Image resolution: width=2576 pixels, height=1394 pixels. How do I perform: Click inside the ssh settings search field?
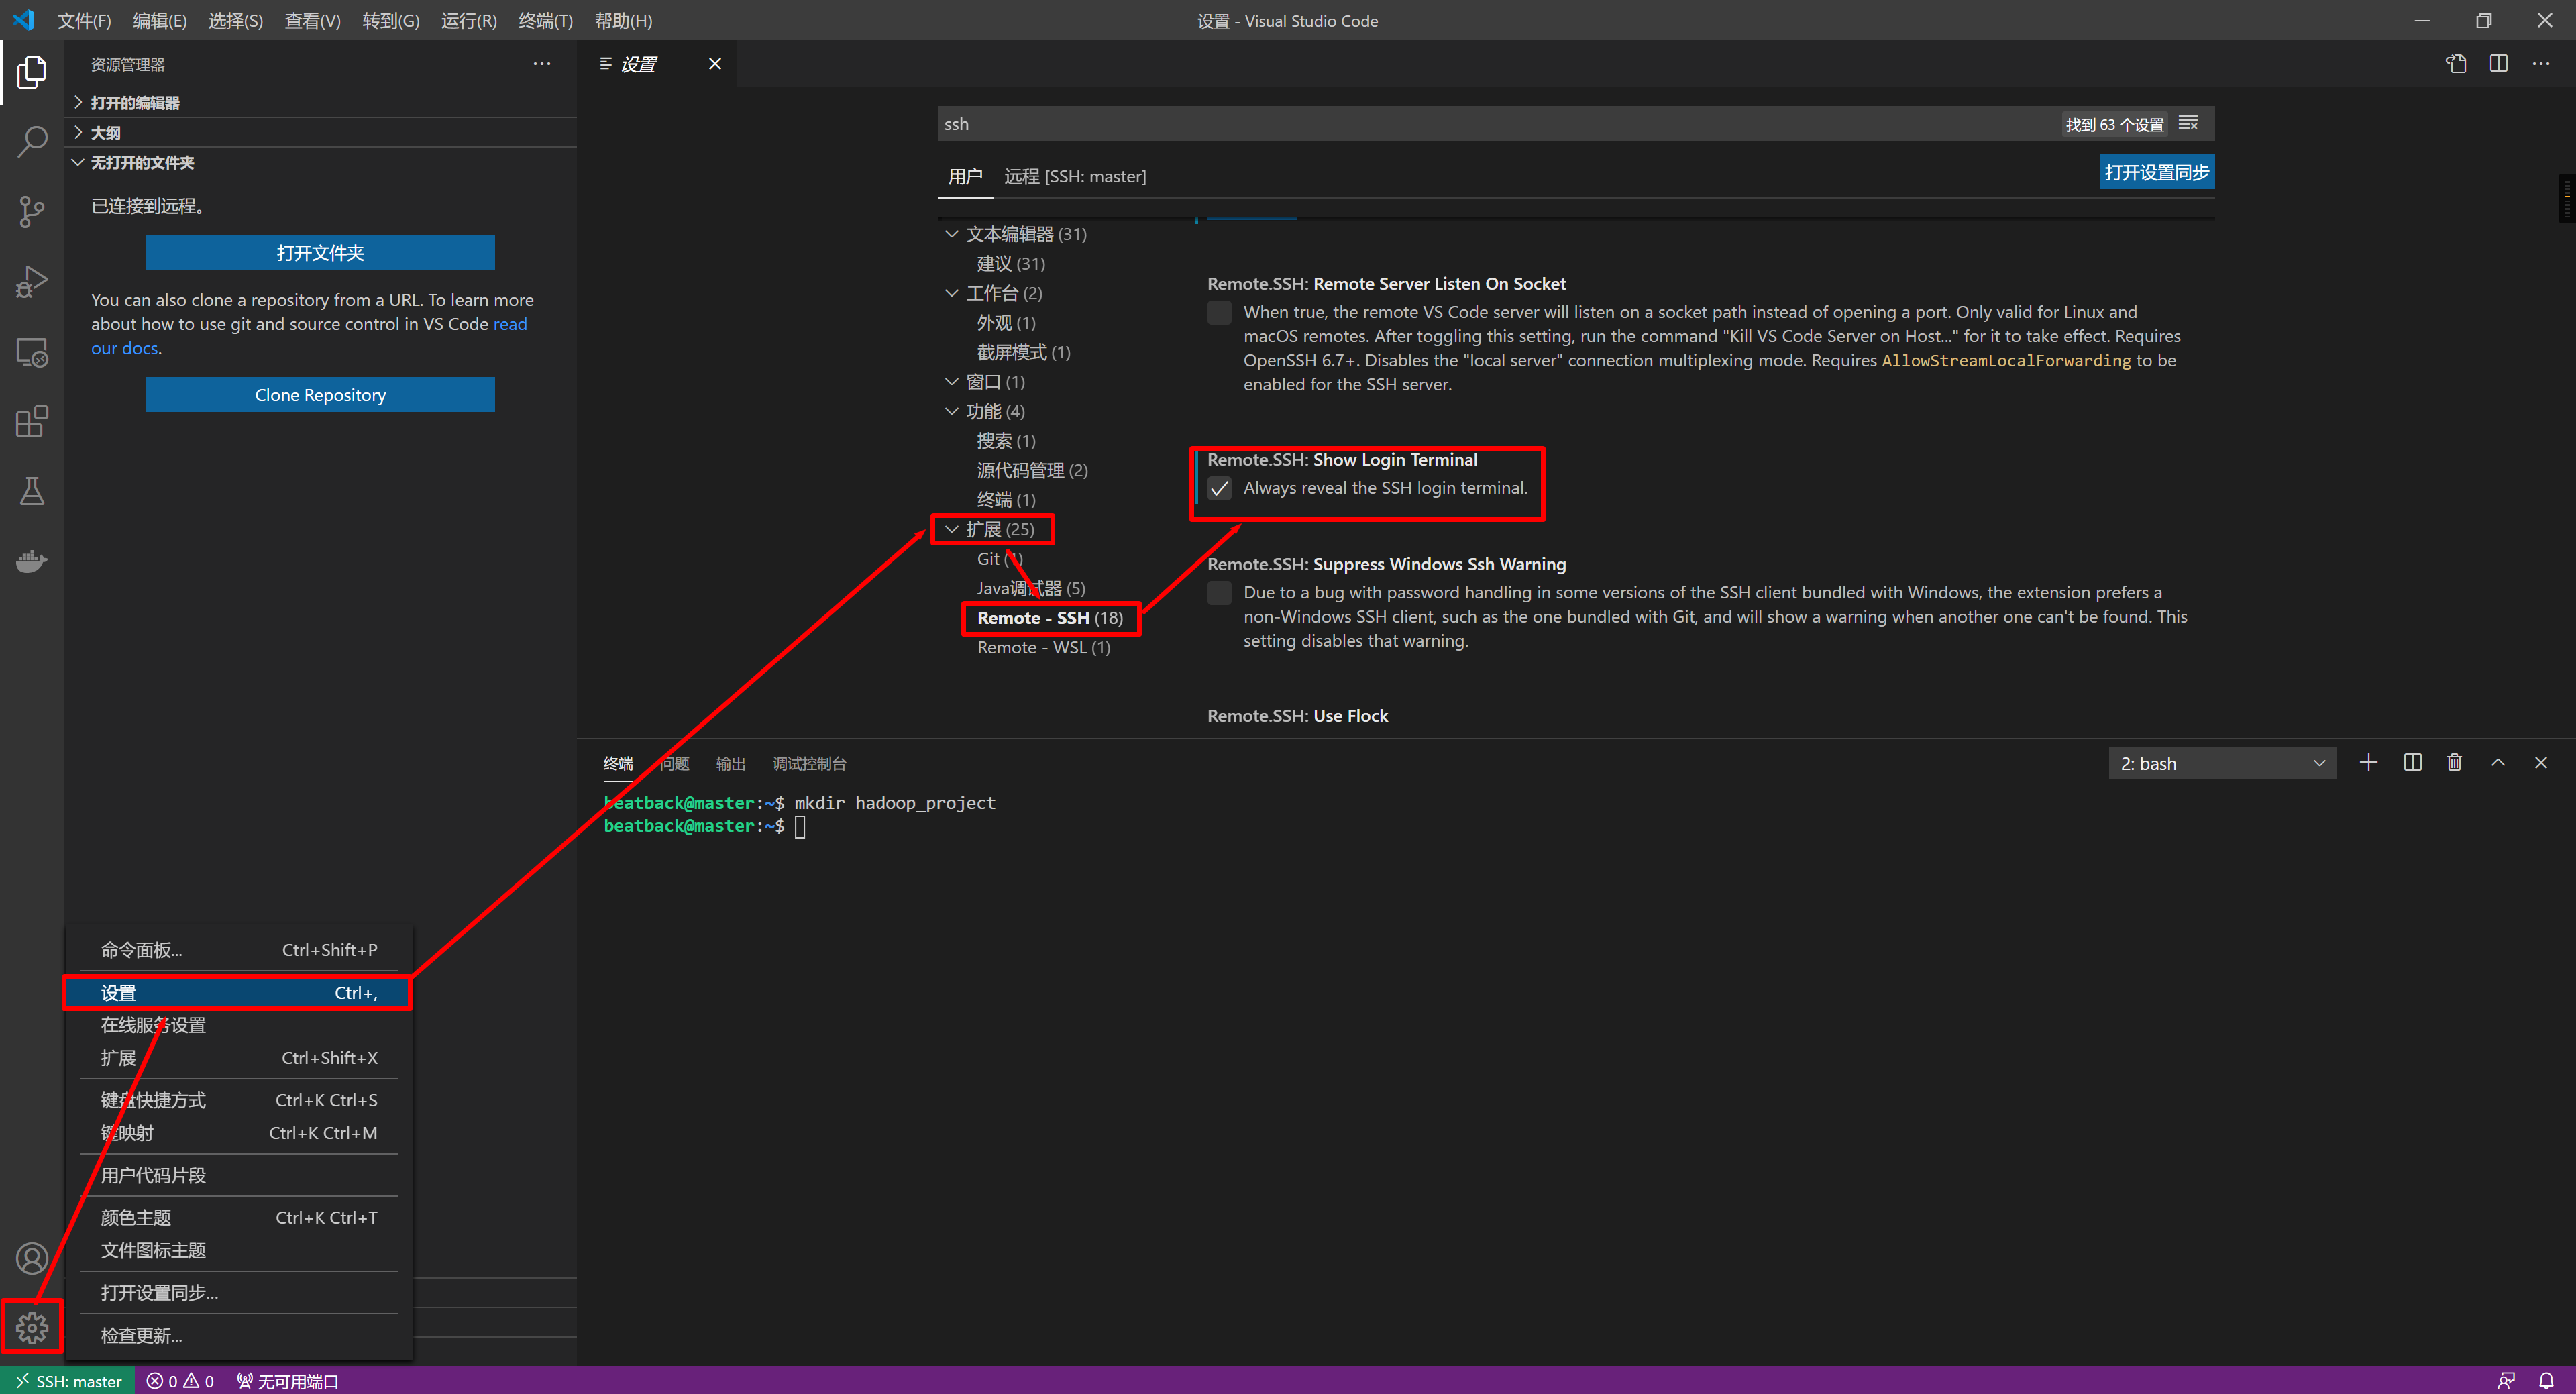click(x=1200, y=123)
